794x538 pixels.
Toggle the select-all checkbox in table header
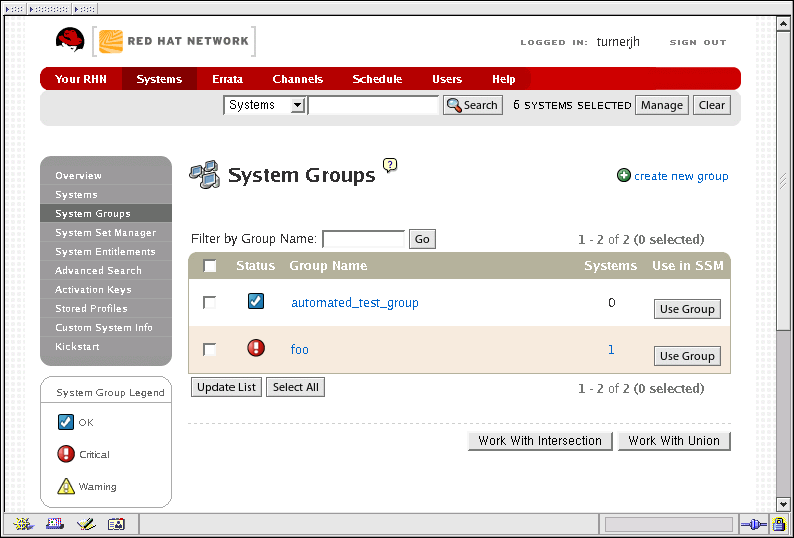point(210,265)
